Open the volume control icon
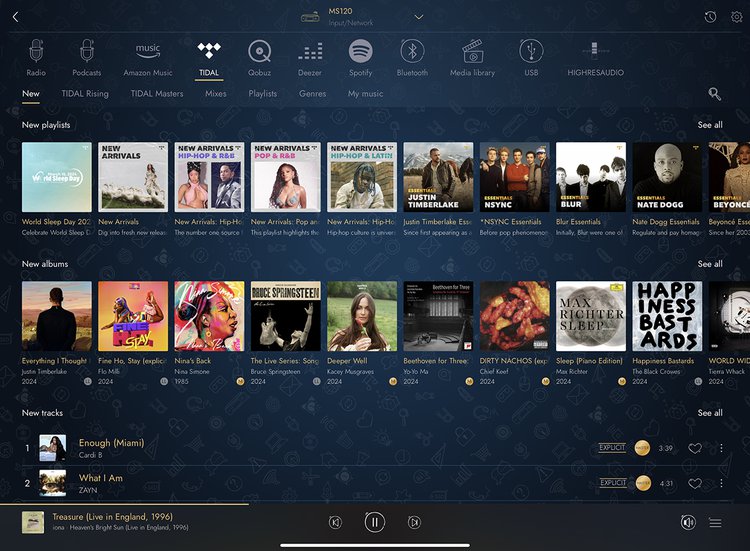This screenshot has width=750, height=551. pyautogui.click(x=688, y=522)
